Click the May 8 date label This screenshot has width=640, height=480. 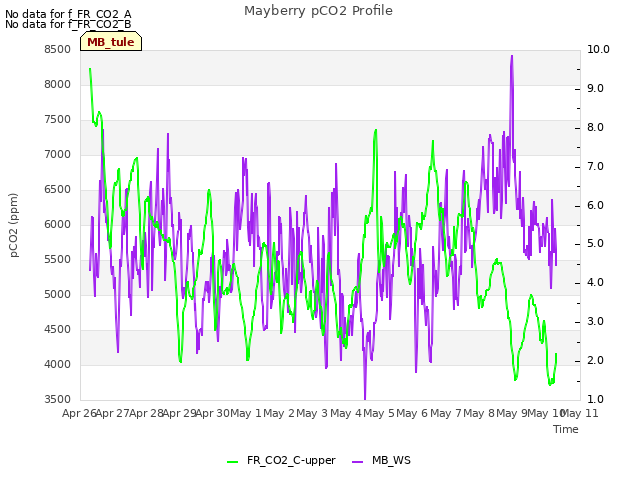479,414
